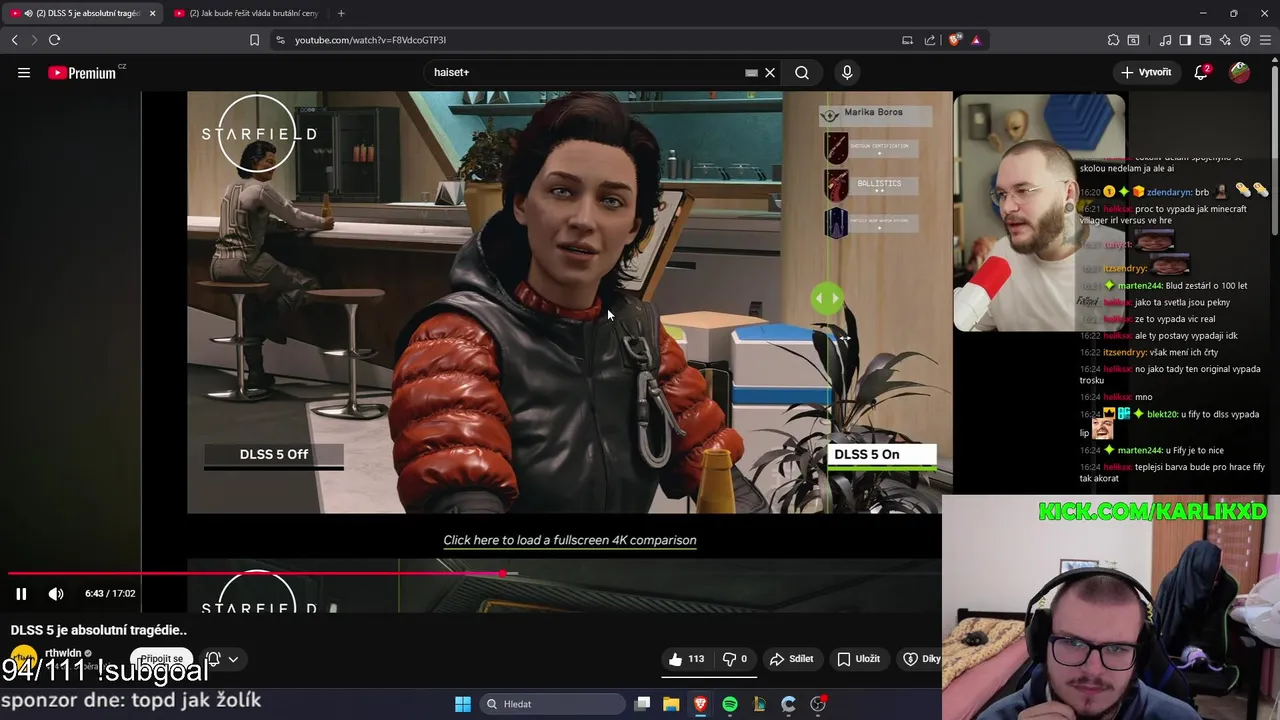Start voice search with microphone
Viewport: 1280px width, 720px height.
click(847, 72)
